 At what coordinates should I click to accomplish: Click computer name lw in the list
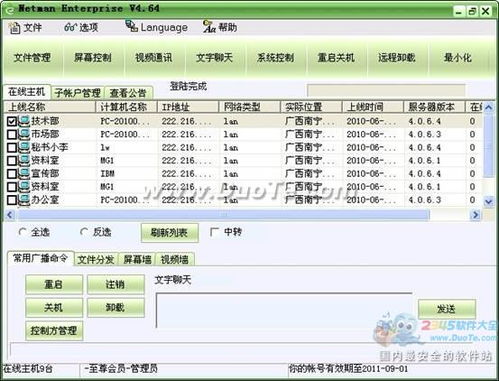(105, 147)
